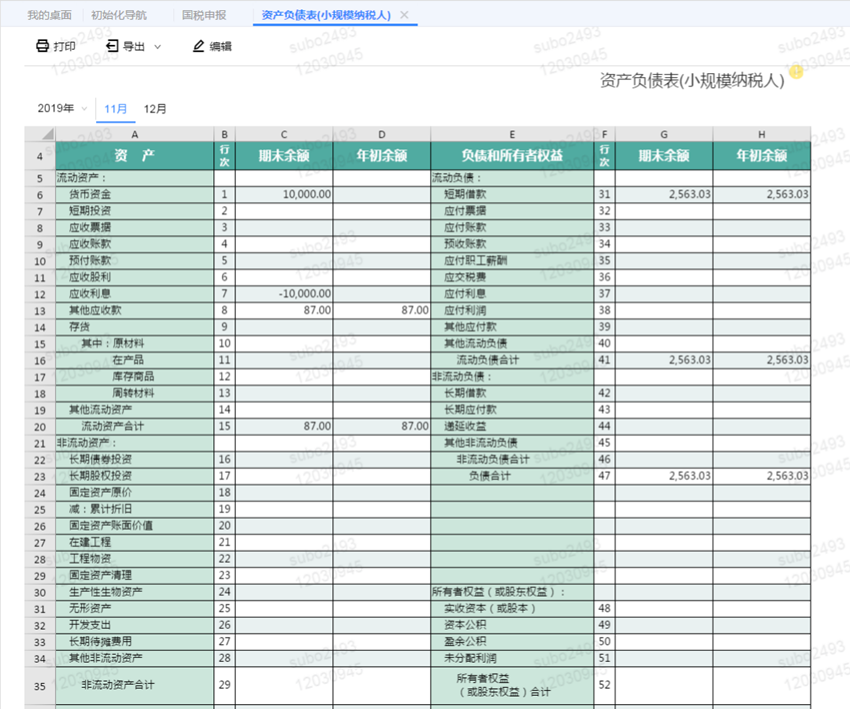Click the 其他应收款 cell
Viewport: 850px width, 709px height.
click(x=134, y=311)
